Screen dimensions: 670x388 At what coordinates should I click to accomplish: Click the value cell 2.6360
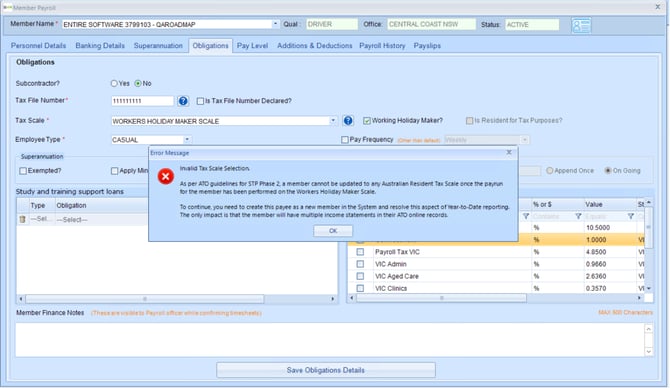(610, 276)
